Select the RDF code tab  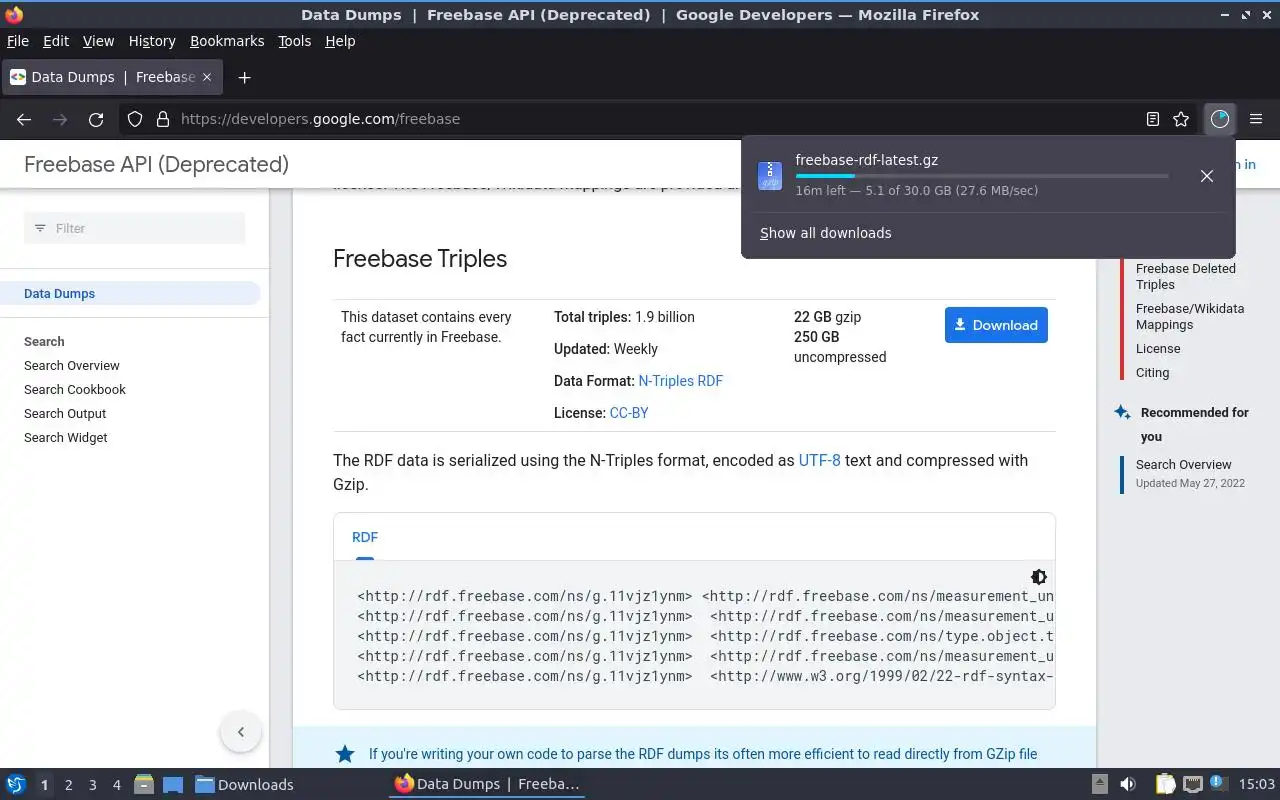click(365, 537)
